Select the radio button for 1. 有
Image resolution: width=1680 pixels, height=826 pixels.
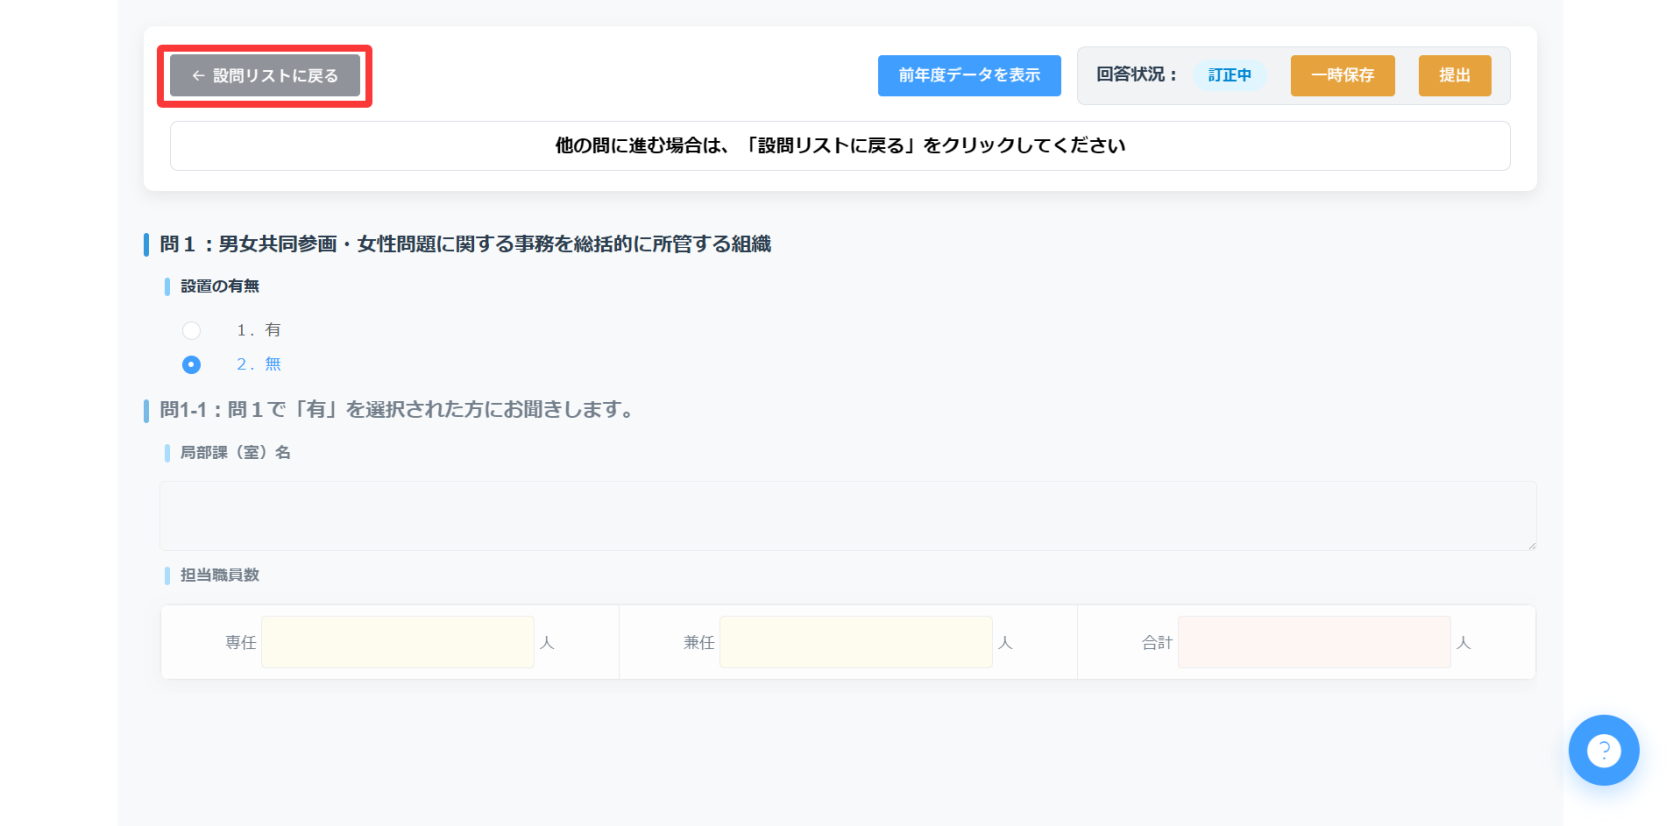pyautogui.click(x=191, y=330)
